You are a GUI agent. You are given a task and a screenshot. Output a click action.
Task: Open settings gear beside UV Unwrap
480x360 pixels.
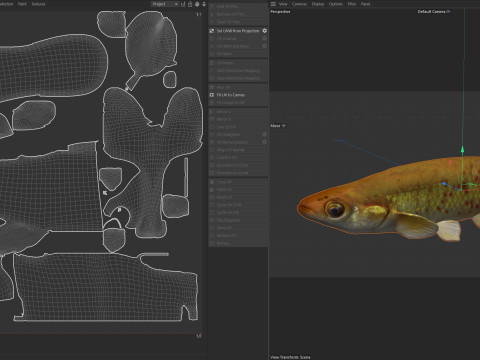[265, 38]
